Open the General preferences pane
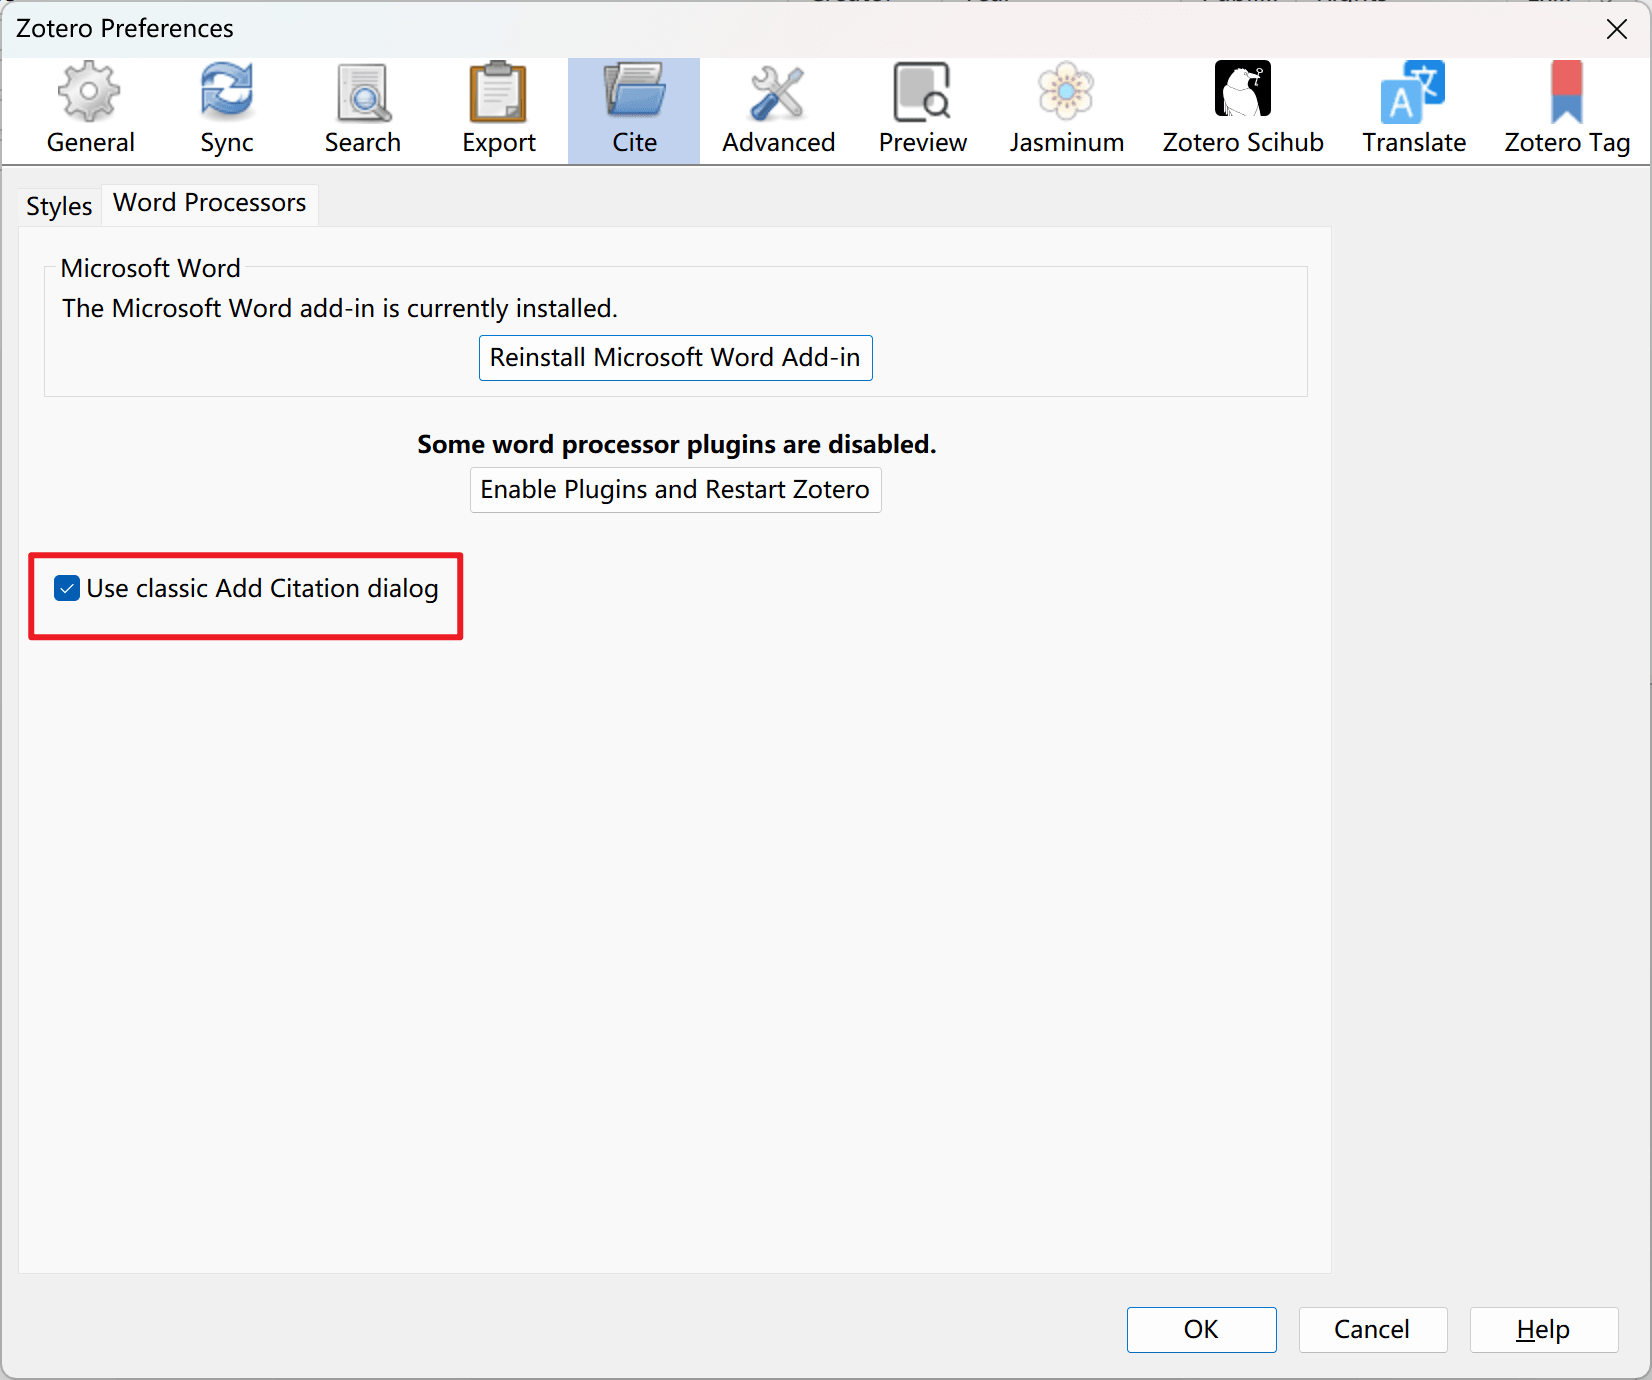This screenshot has height=1380, width=1652. point(90,110)
